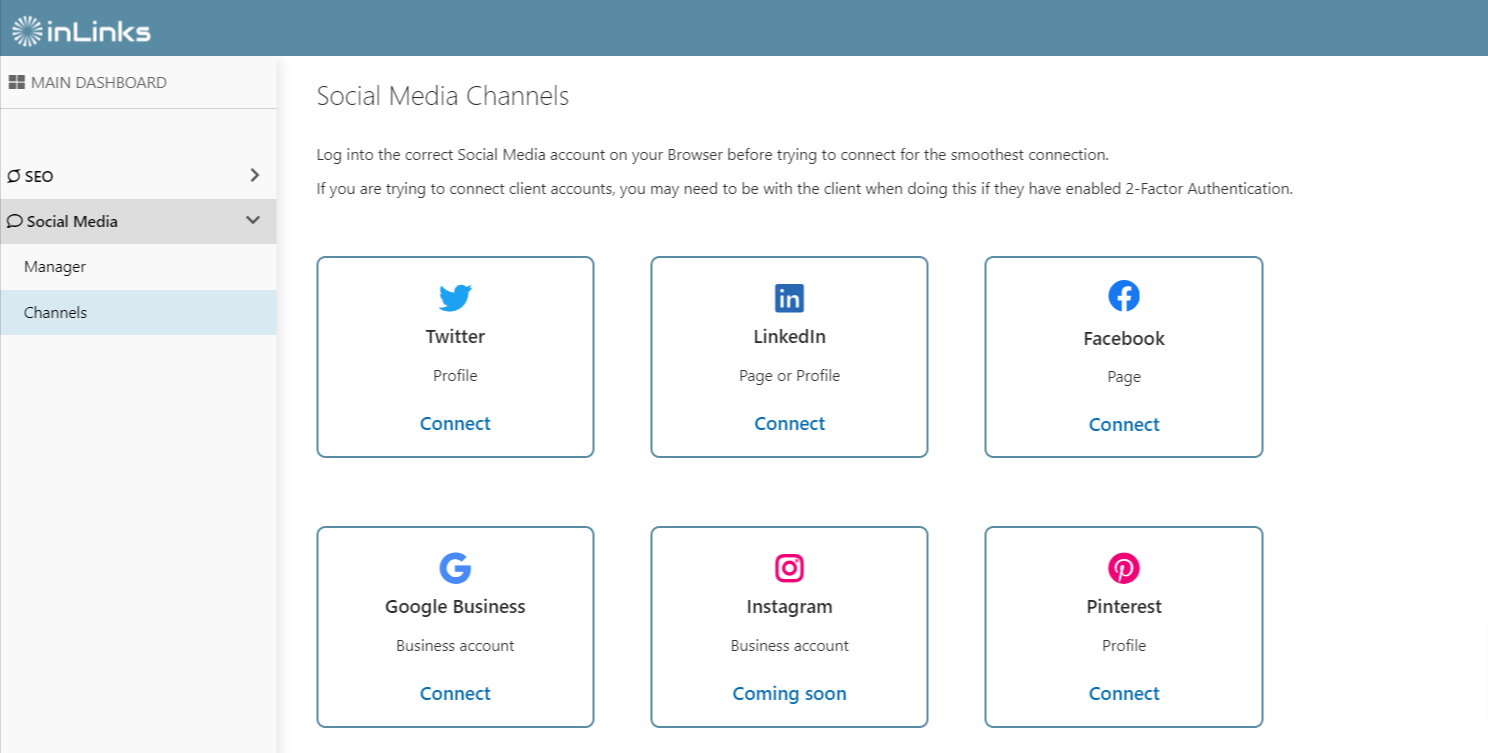Image resolution: width=1488 pixels, height=753 pixels.
Task: Click 'Page' text under Facebook
Action: [x=1124, y=377]
